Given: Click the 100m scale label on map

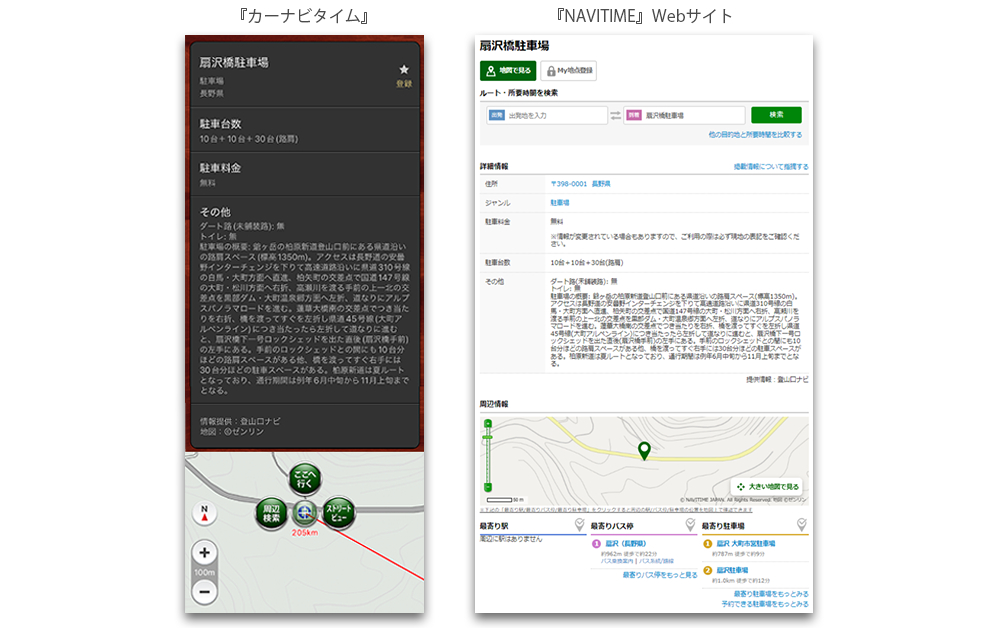Looking at the screenshot, I should pyautogui.click(x=205, y=573).
